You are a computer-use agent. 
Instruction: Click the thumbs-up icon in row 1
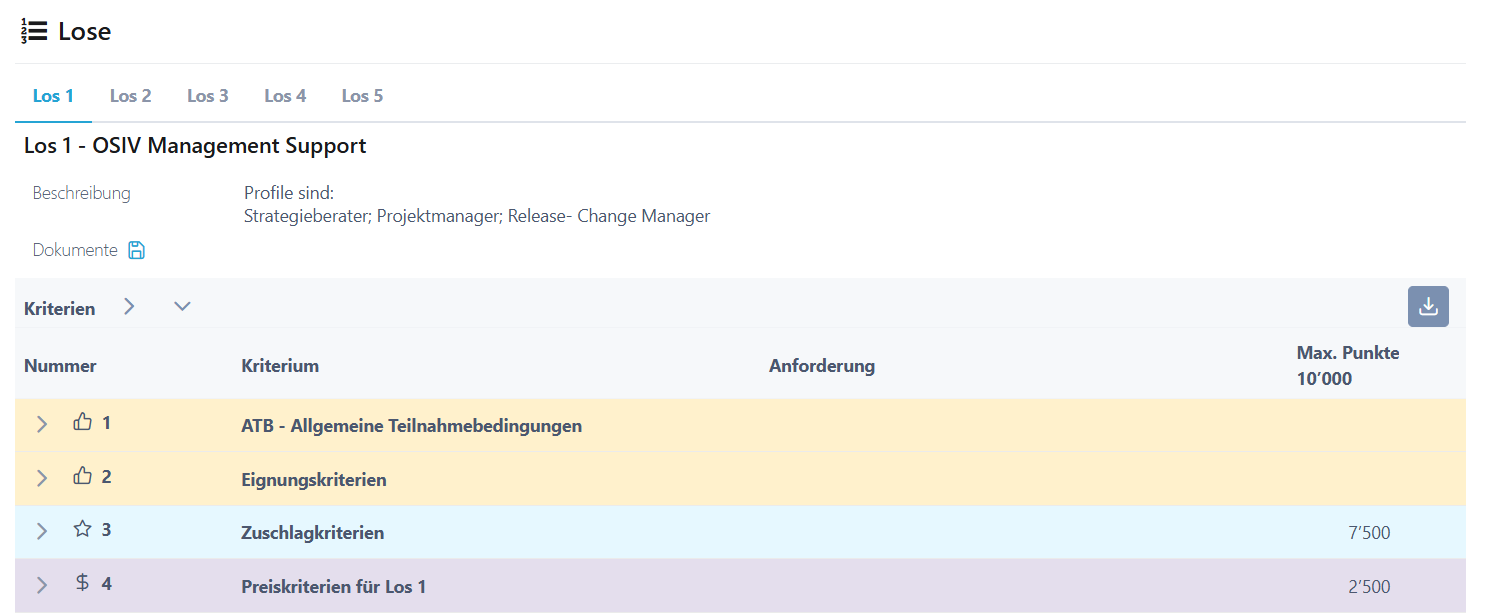coord(82,422)
